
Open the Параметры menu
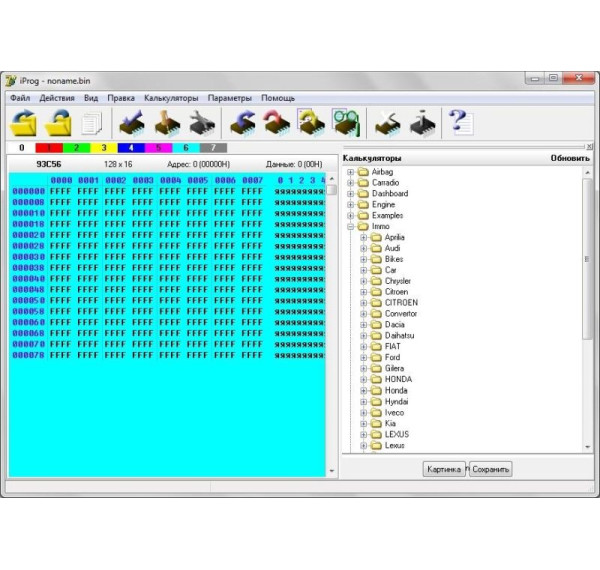(x=230, y=98)
